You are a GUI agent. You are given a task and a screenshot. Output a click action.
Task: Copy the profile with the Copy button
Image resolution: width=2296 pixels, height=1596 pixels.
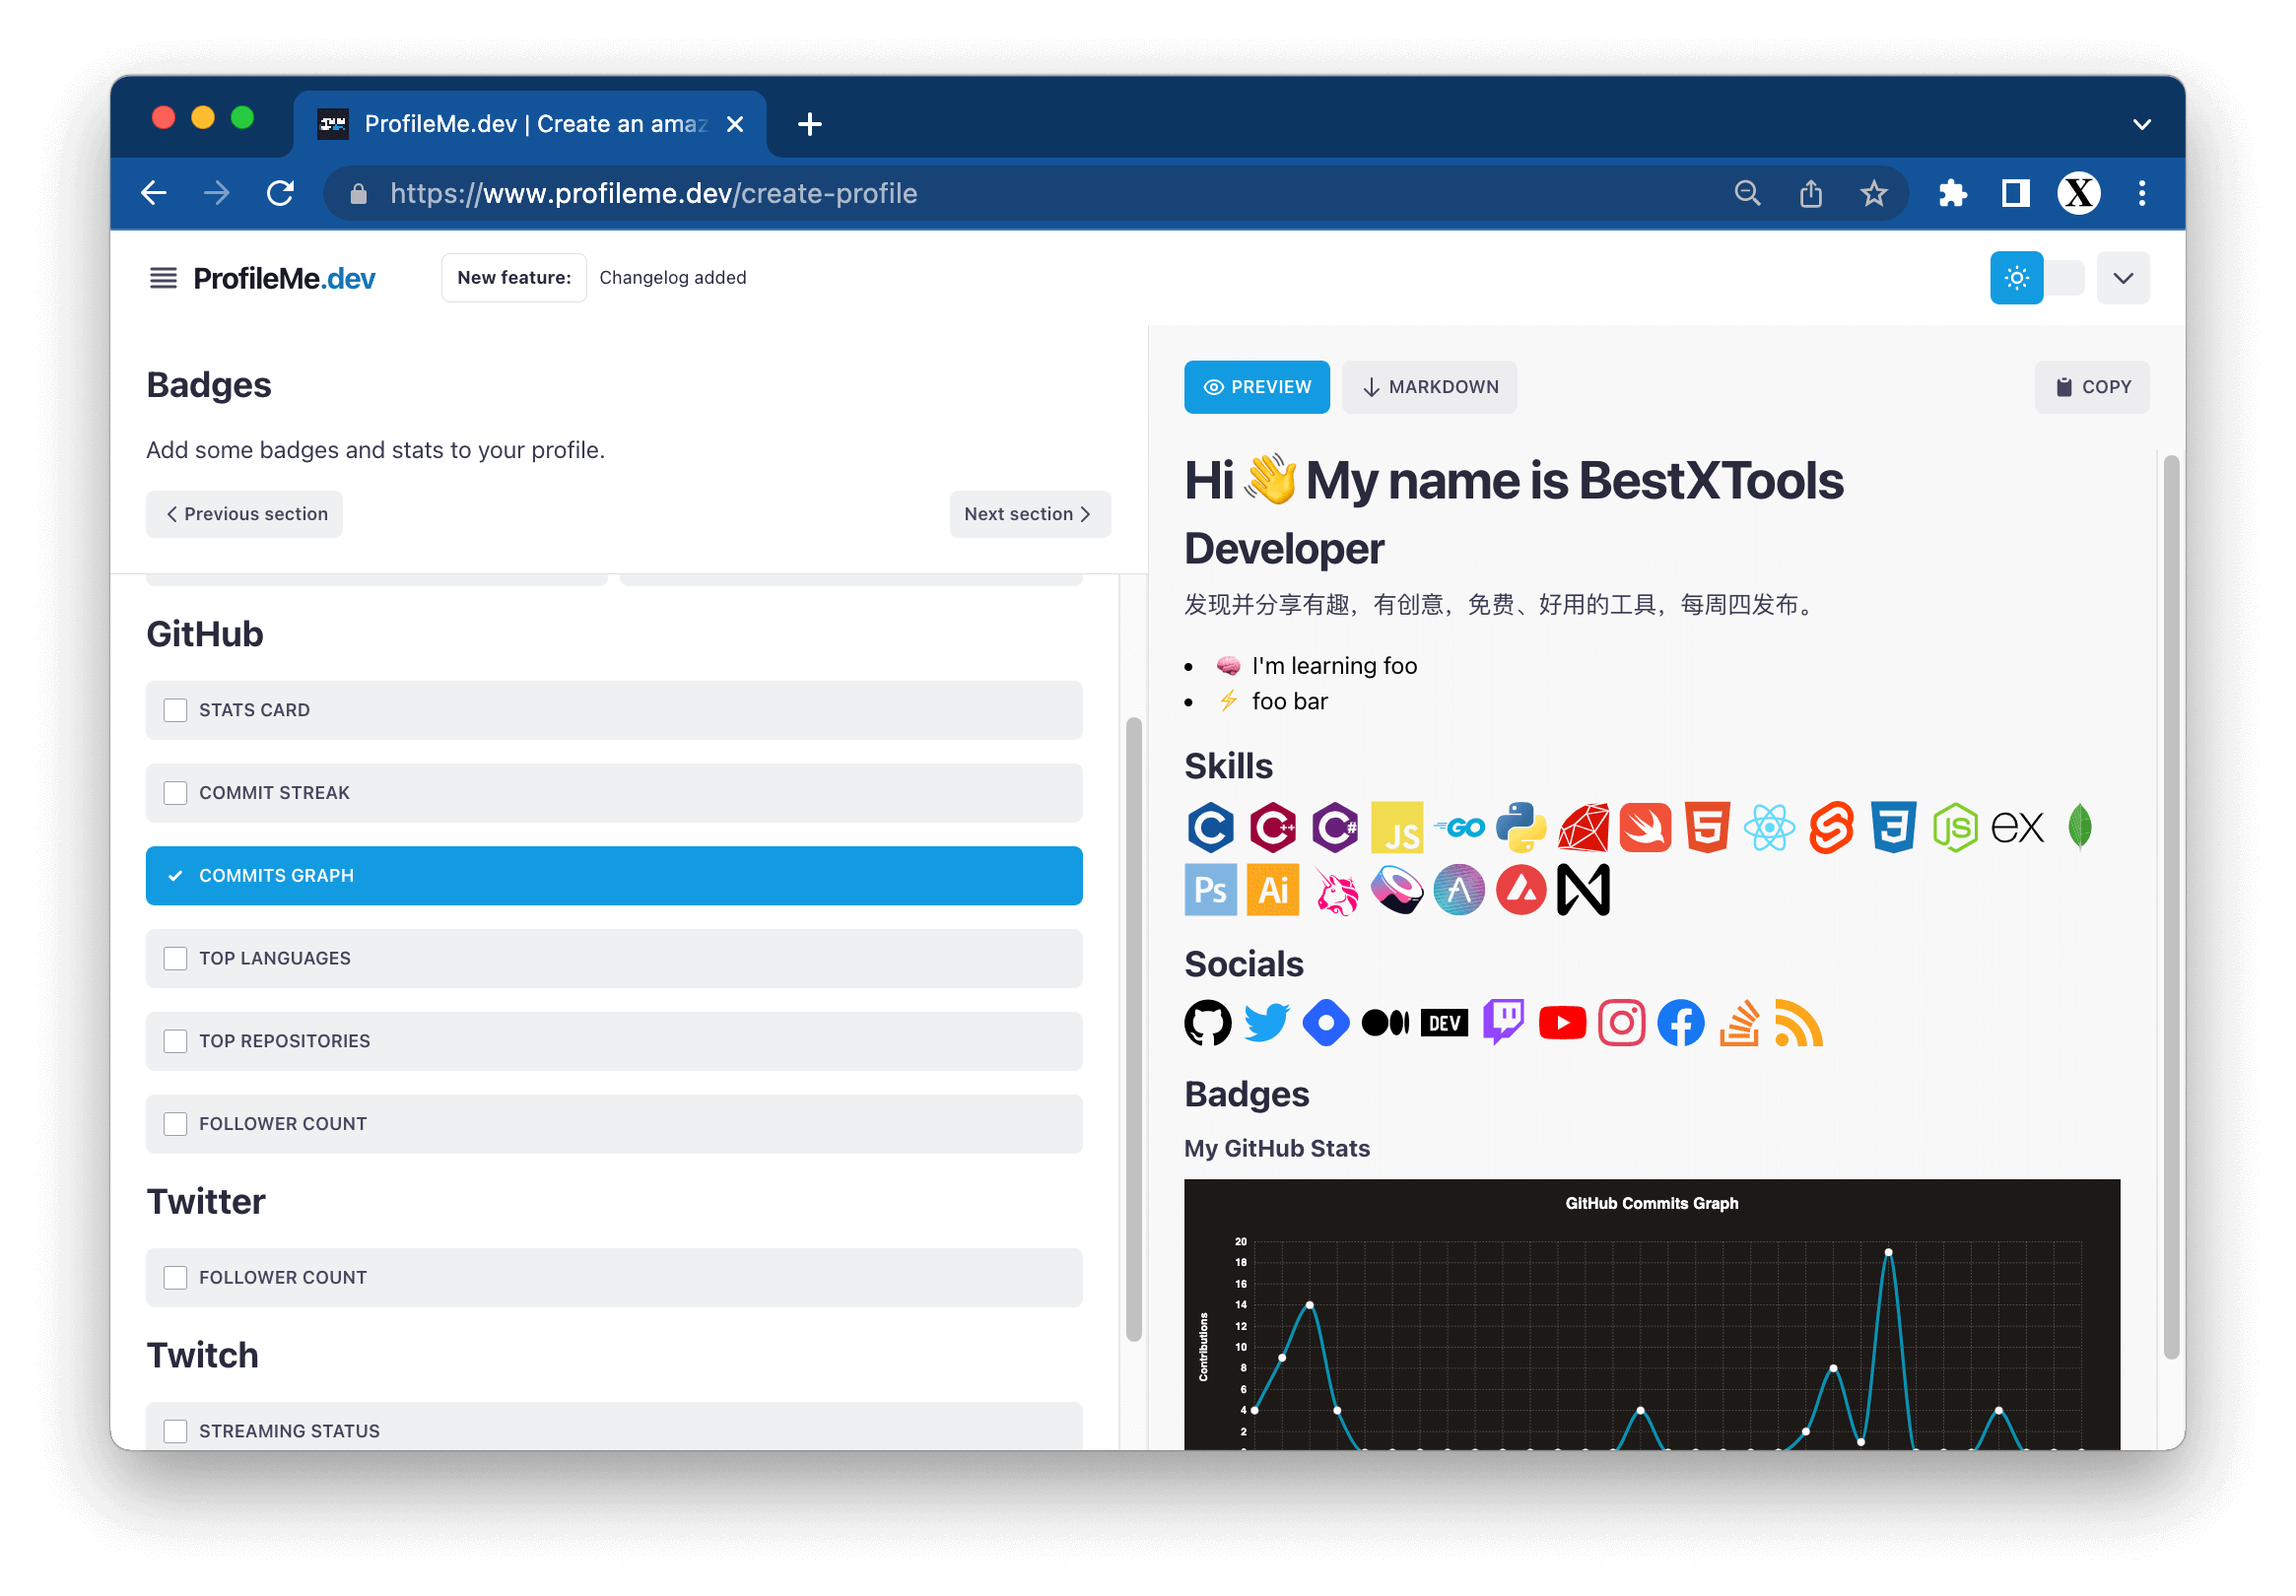pyautogui.click(x=2092, y=387)
